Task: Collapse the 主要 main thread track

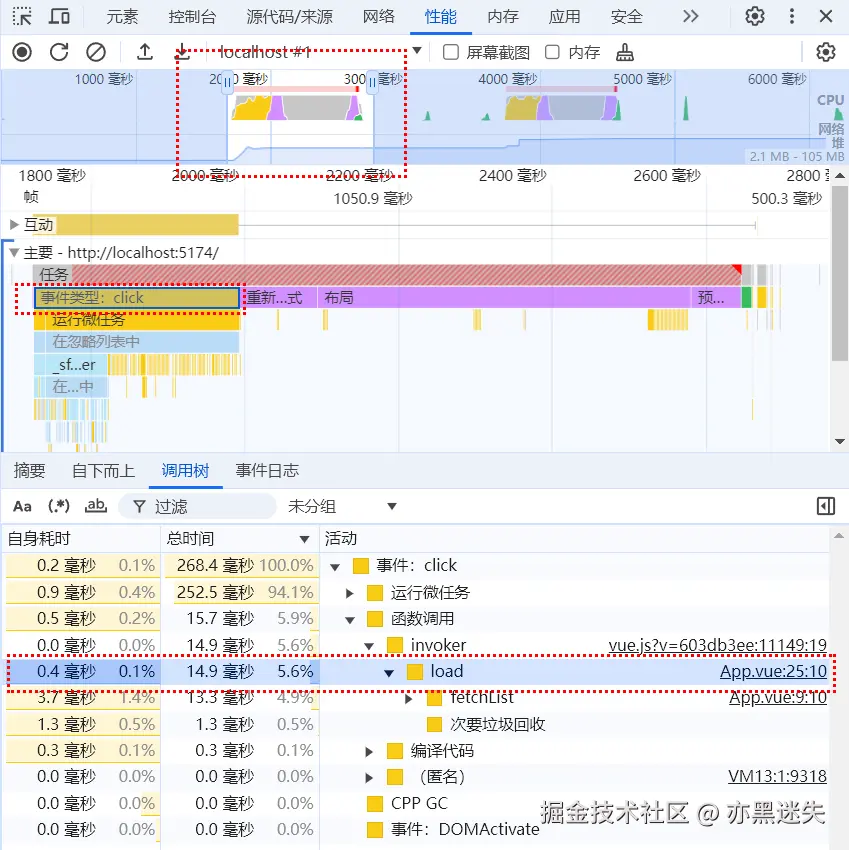Action: (14, 253)
